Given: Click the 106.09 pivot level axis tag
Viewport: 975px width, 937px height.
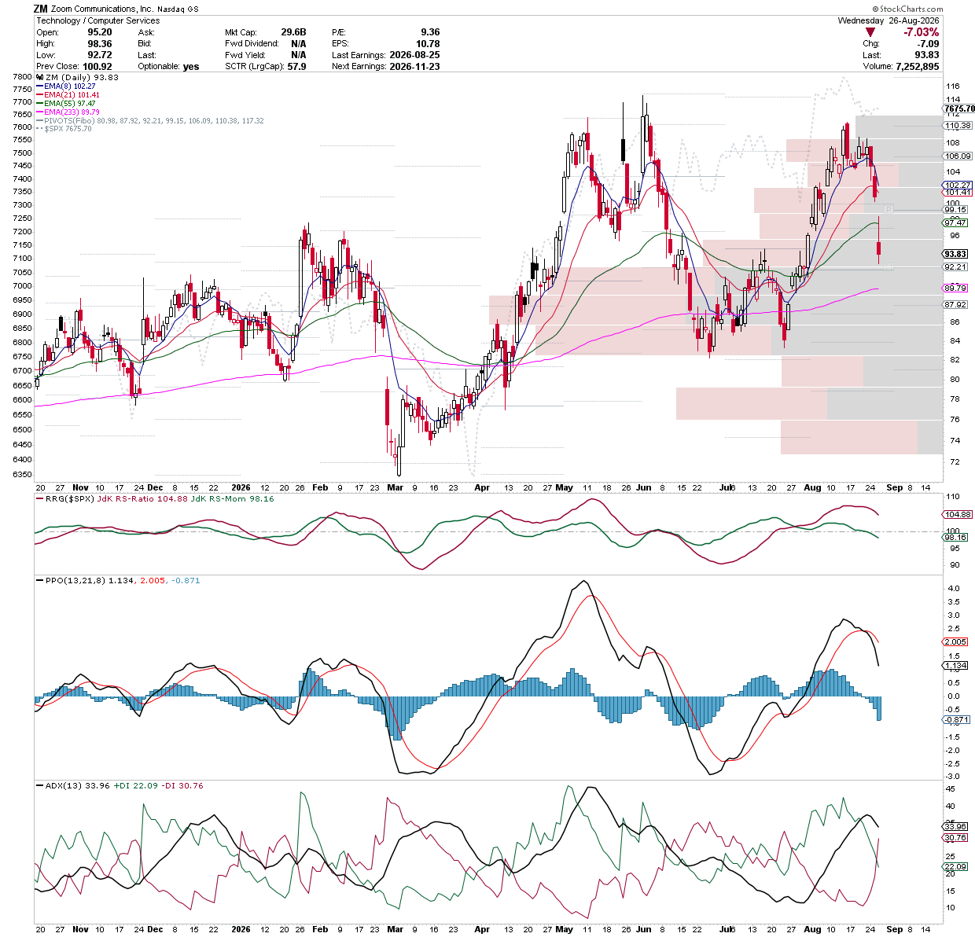Looking at the screenshot, I should point(958,156).
